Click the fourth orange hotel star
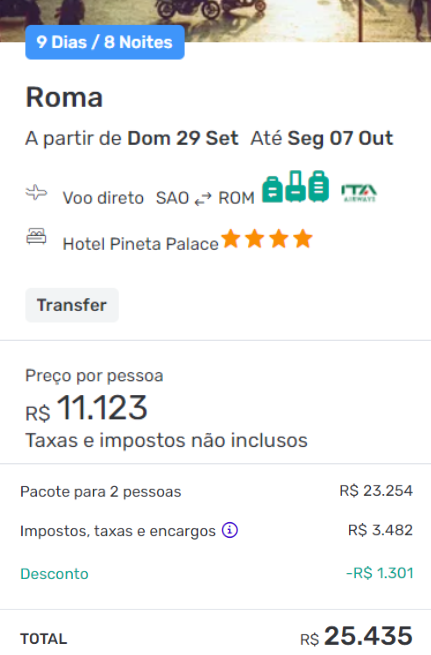The width and height of the screenshot is (431, 655). click(x=303, y=239)
